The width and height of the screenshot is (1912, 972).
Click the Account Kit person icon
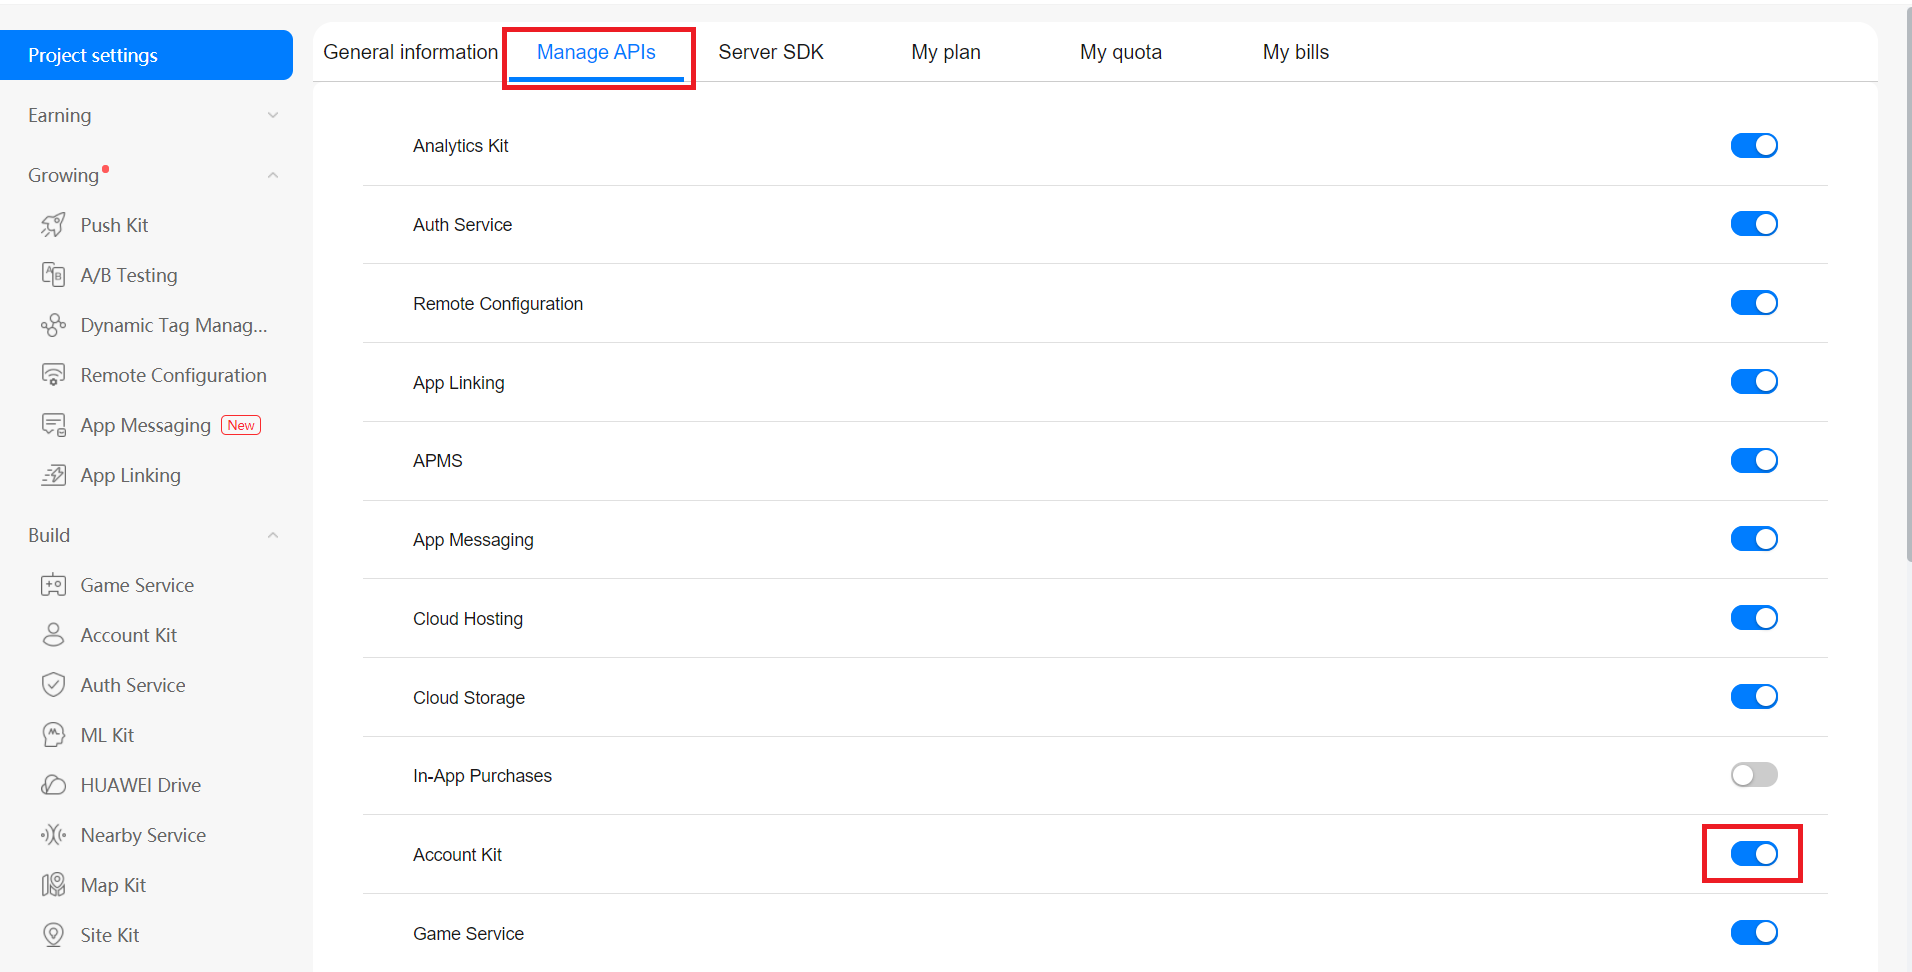click(53, 635)
